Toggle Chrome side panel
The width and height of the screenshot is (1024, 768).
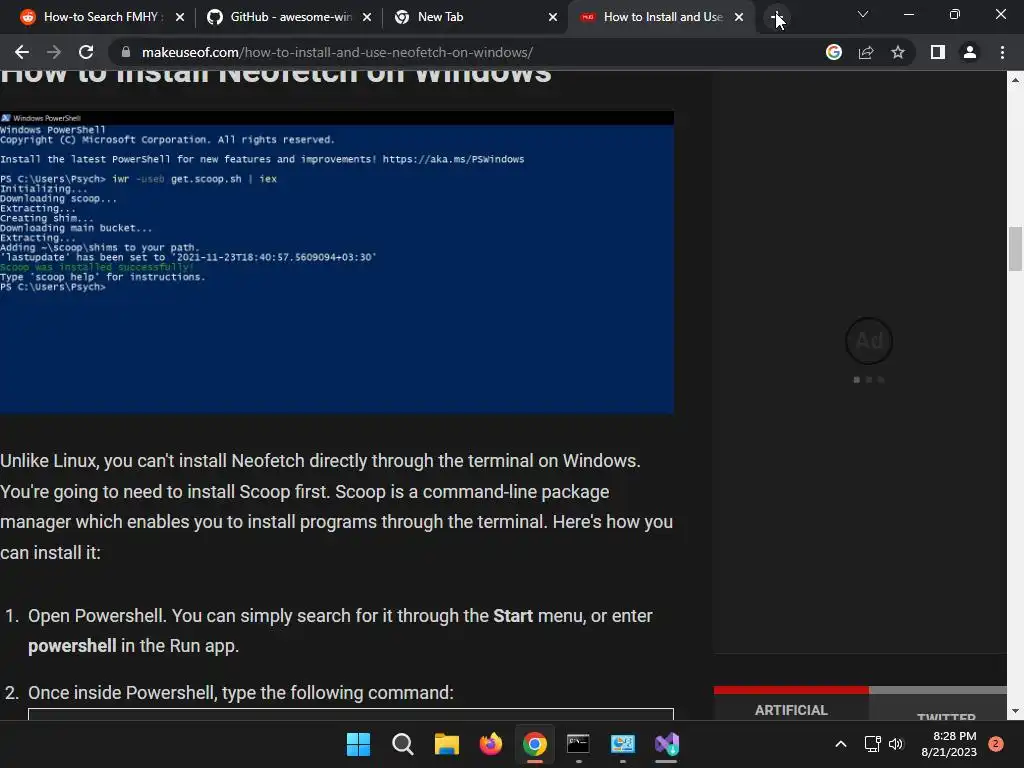coord(938,52)
